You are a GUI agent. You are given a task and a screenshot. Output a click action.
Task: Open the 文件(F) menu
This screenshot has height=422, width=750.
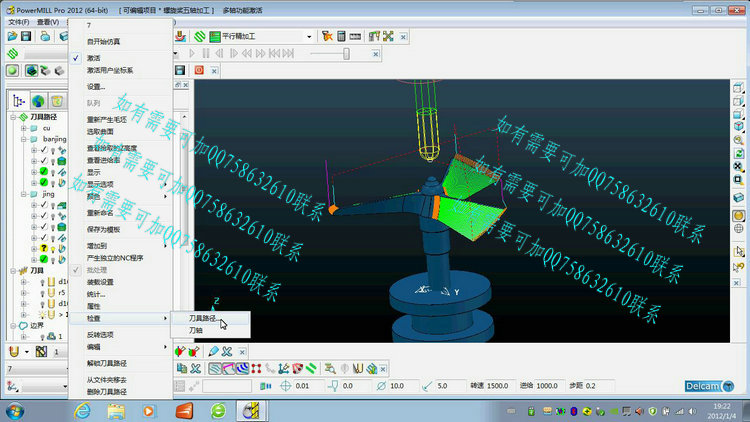point(19,22)
